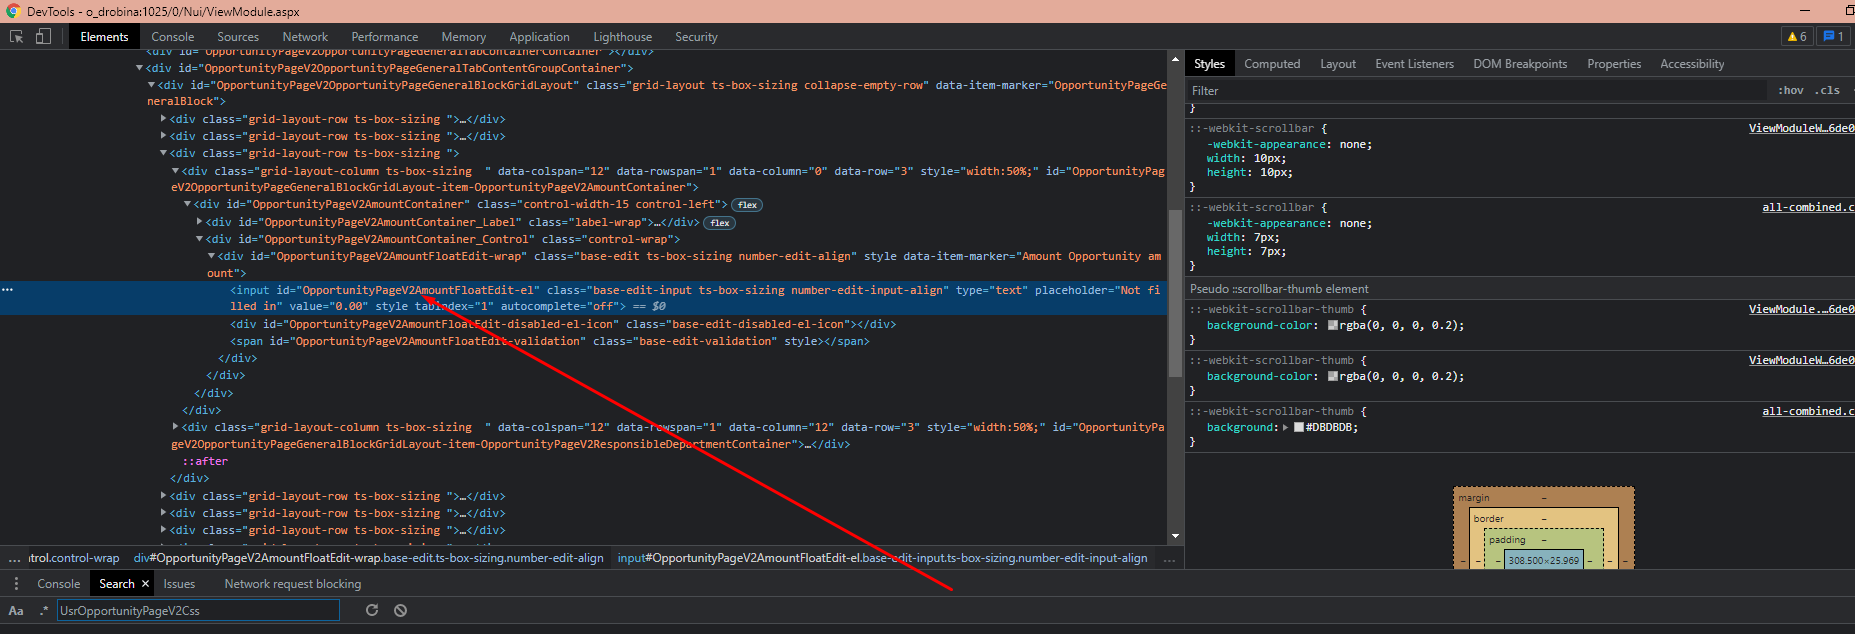This screenshot has height=634, width=1855.
Task: Collapse the grid-layout-column AmountContainer item div
Action: click(176, 171)
